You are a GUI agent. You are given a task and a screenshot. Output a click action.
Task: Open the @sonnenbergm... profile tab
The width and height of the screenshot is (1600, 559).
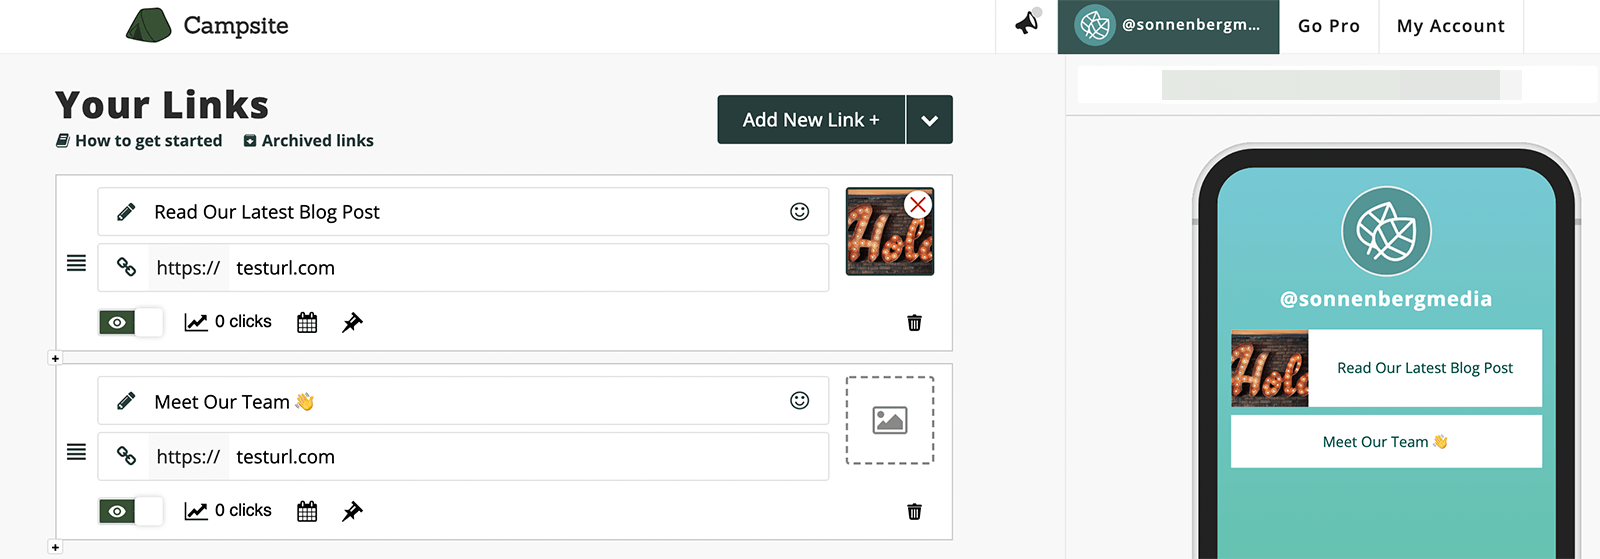point(1168,26)
